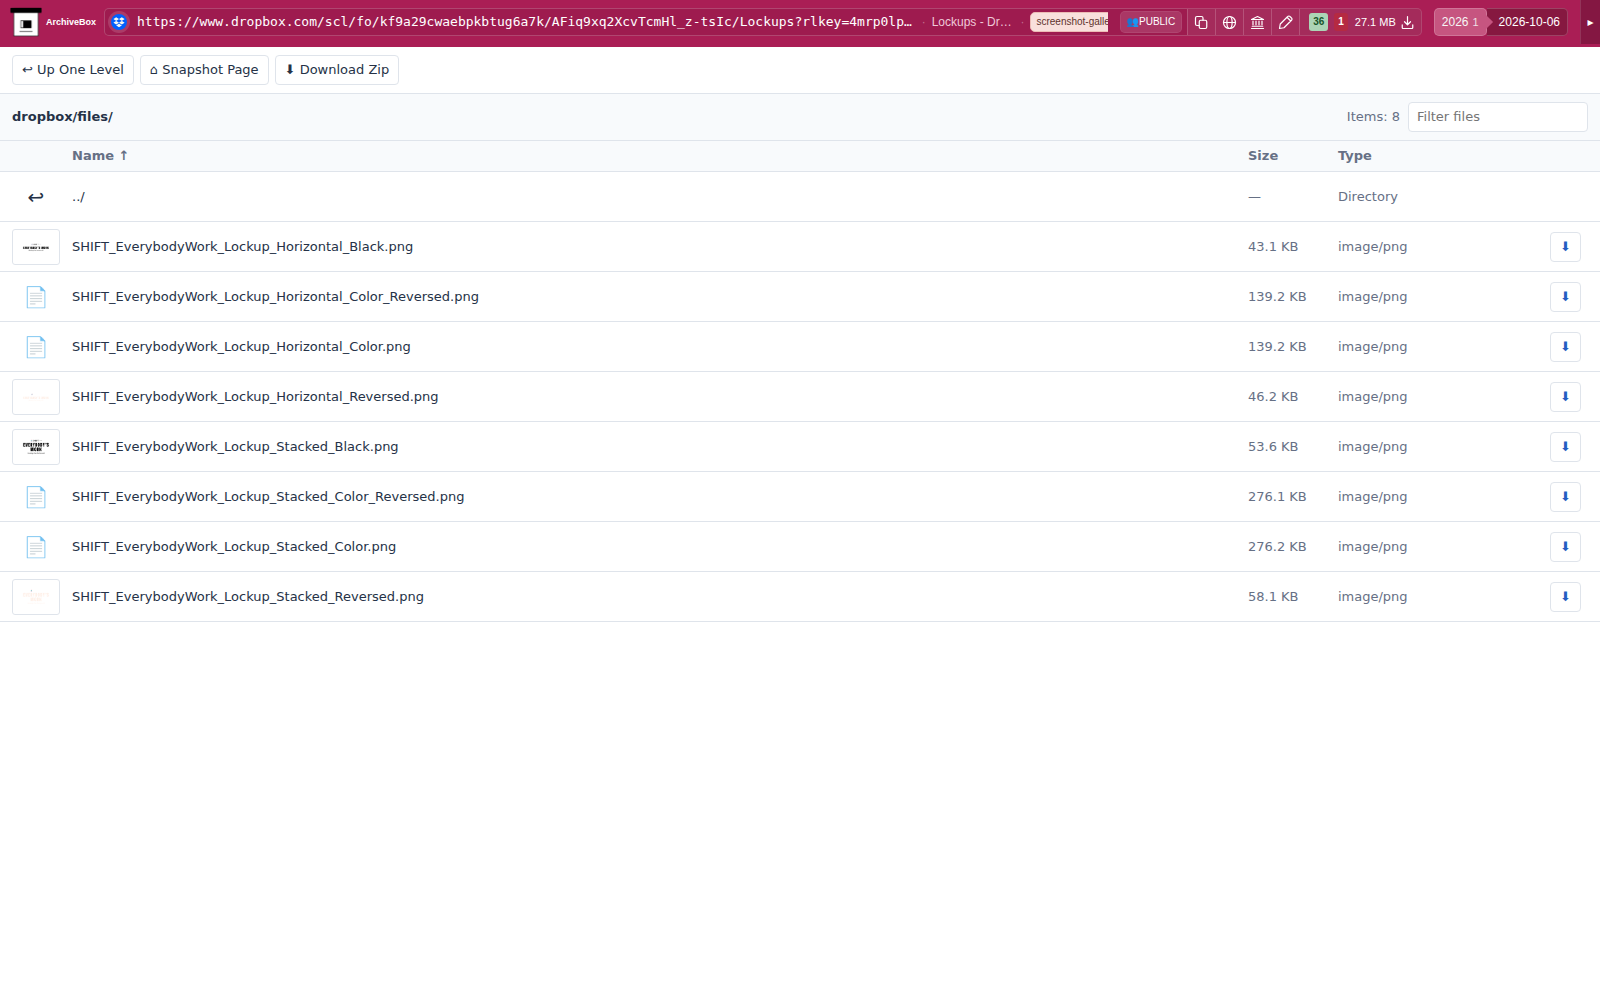Click the Filter files input field
Viewport: 1600px width, 1000px height.
tap(1497, 117)
